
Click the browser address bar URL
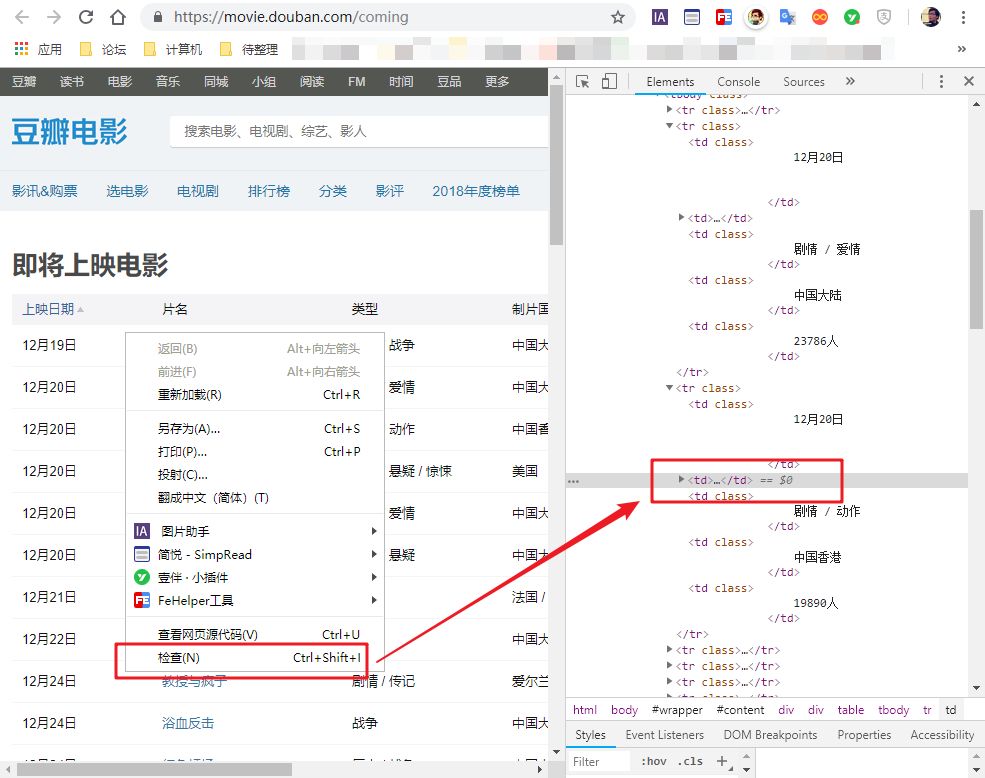coord(291,17)
